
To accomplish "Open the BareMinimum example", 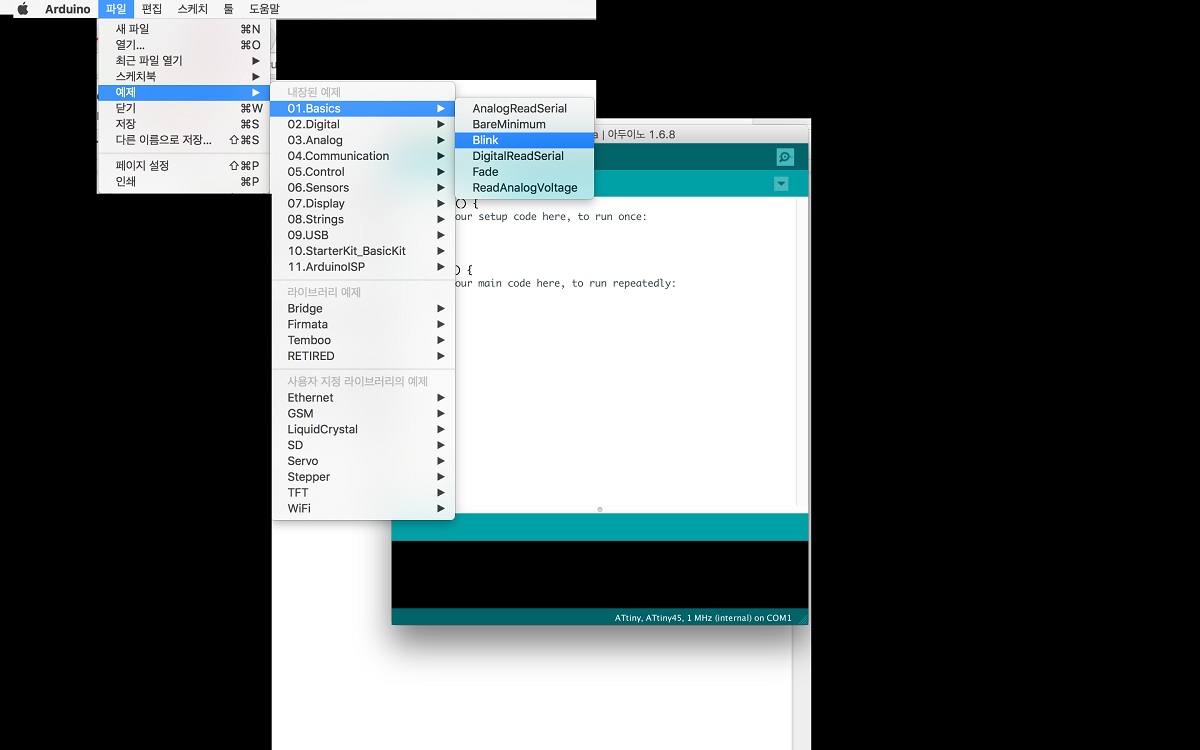I will click(525, 124).
